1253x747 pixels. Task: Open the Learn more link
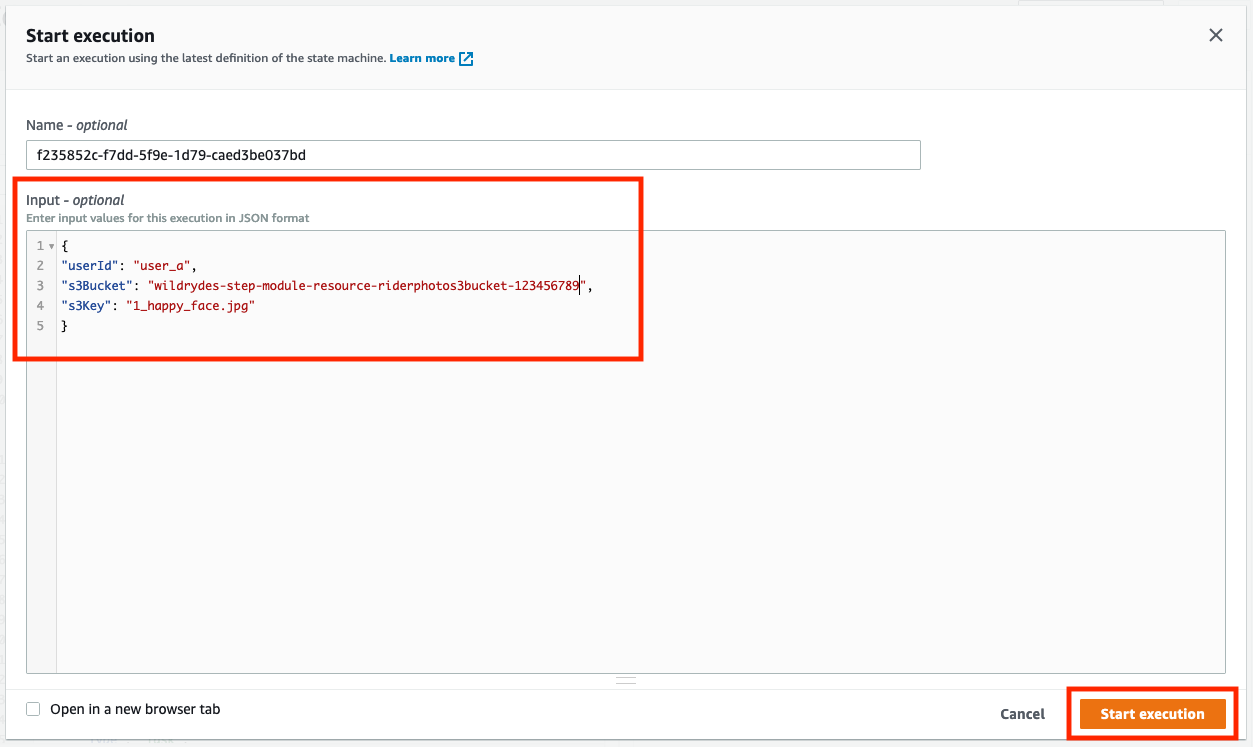pyautogui.click(x=422, y=58)
